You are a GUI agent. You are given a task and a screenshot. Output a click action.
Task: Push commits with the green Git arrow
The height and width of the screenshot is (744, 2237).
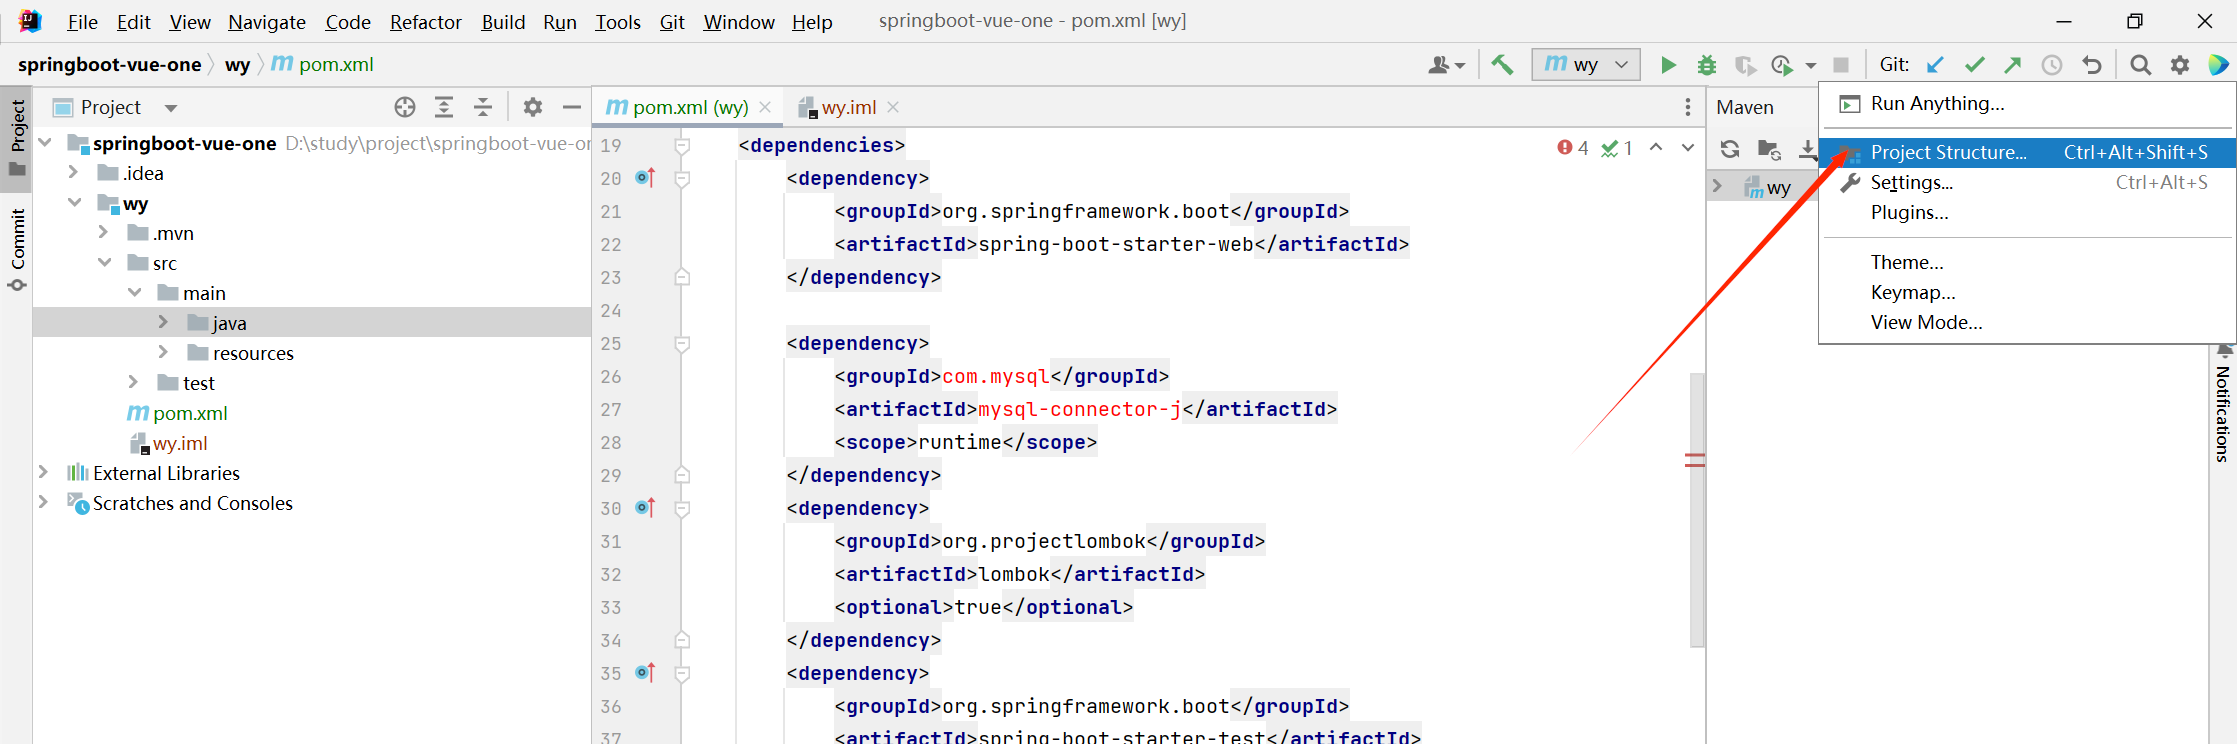pyautogui.click(x=2013, y=65)
